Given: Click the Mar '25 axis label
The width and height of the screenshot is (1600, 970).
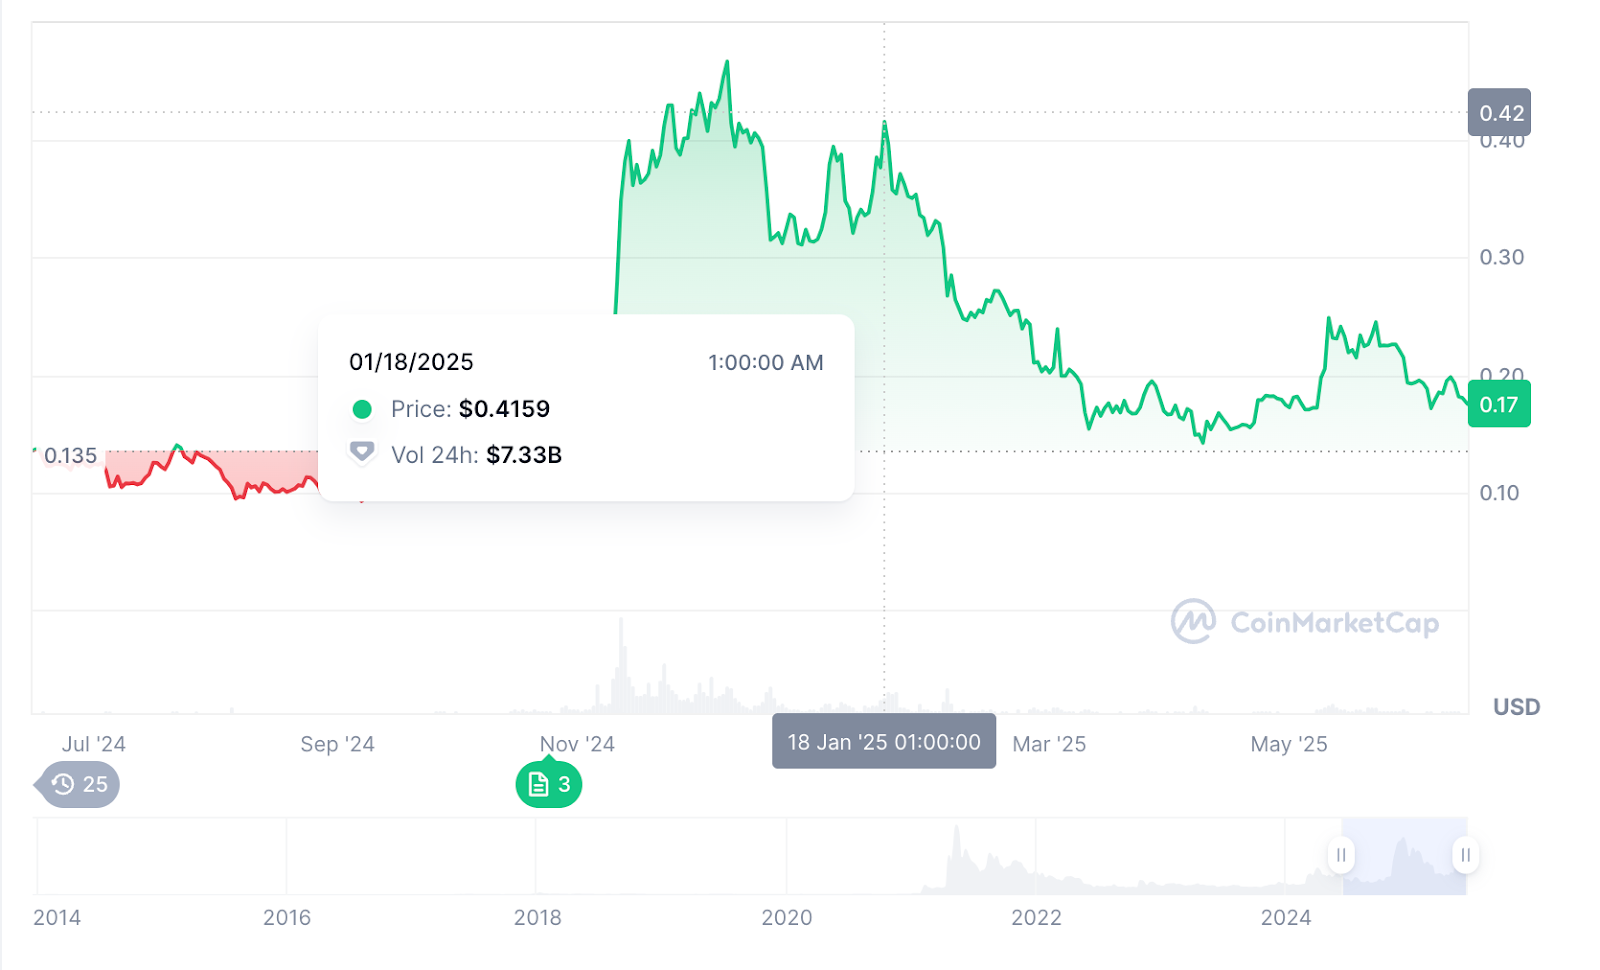Looking at the screenshot, I should point(1049,744).
